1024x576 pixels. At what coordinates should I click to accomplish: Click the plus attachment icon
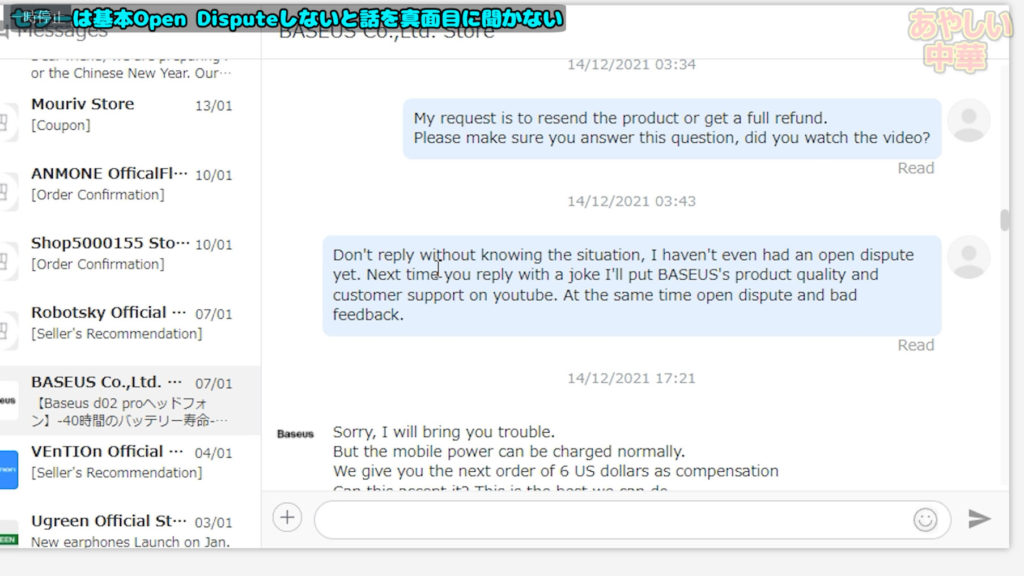(287, 517)
